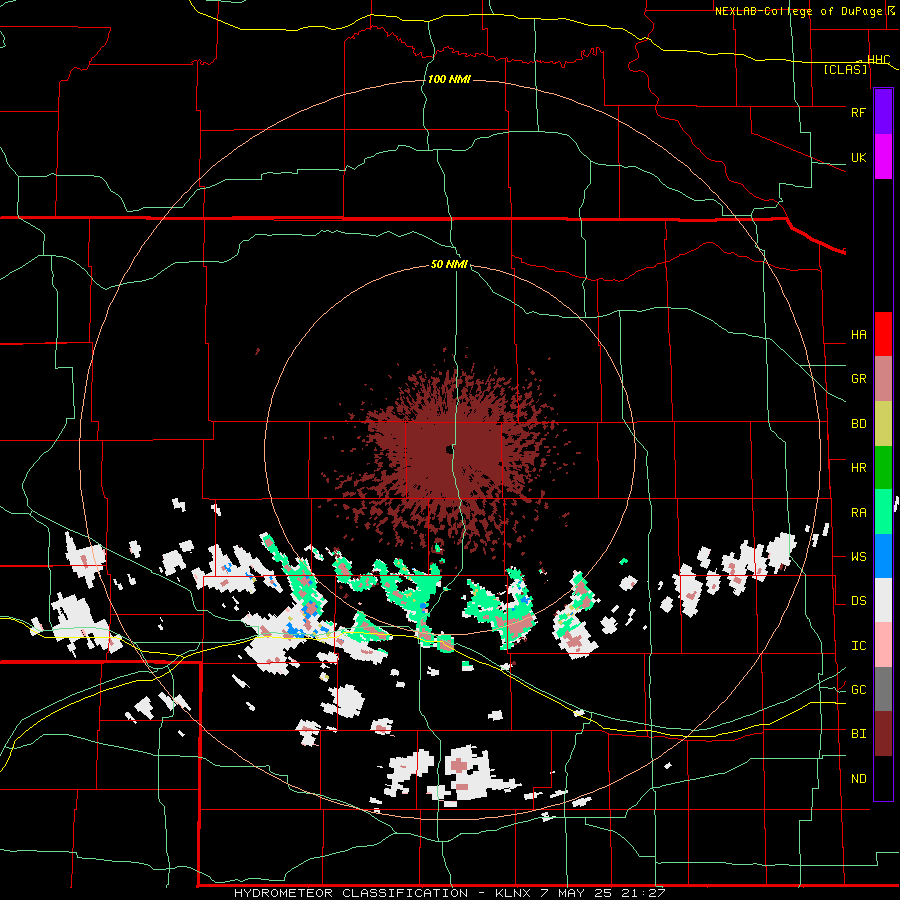Click the RA legend label
The height and width of the screenshot is (900, 900).
point(858,512)
